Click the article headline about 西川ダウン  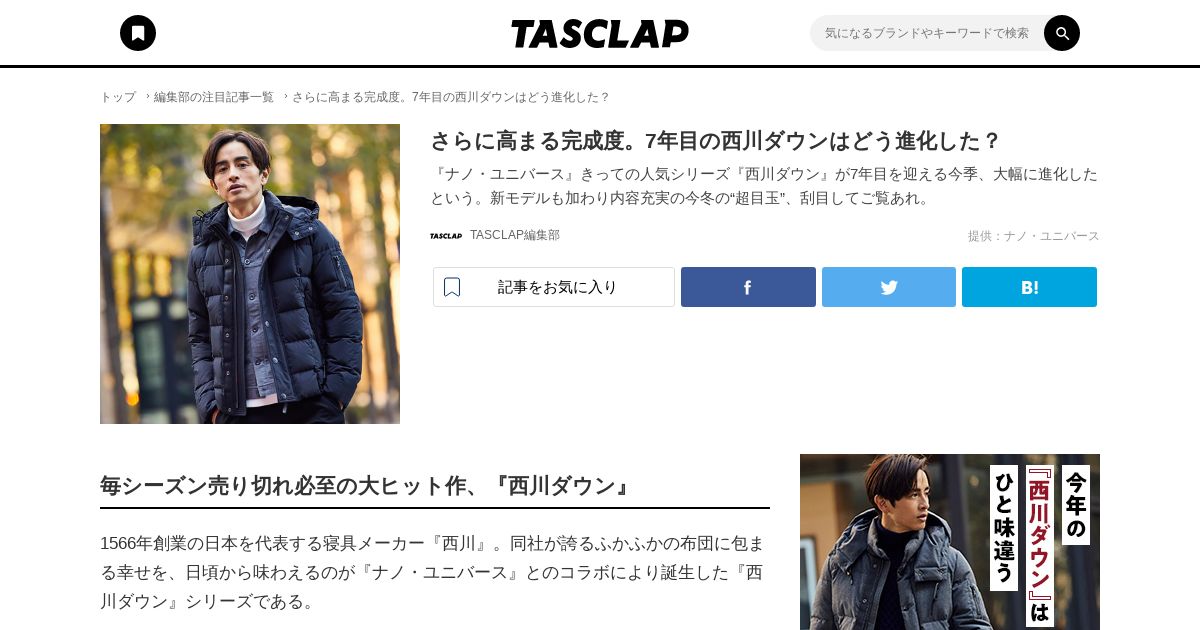[716, 140]
